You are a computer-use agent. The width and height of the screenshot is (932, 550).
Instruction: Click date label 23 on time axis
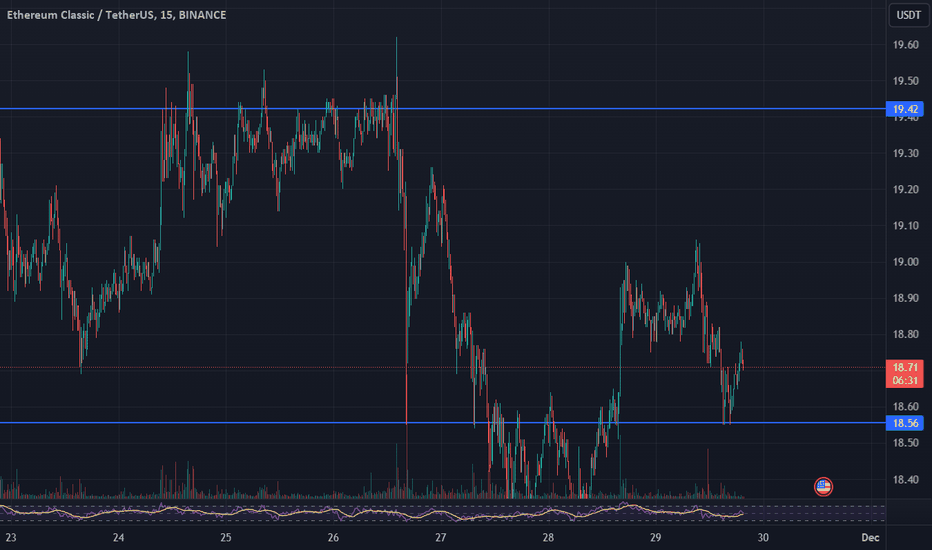point(11,538)
